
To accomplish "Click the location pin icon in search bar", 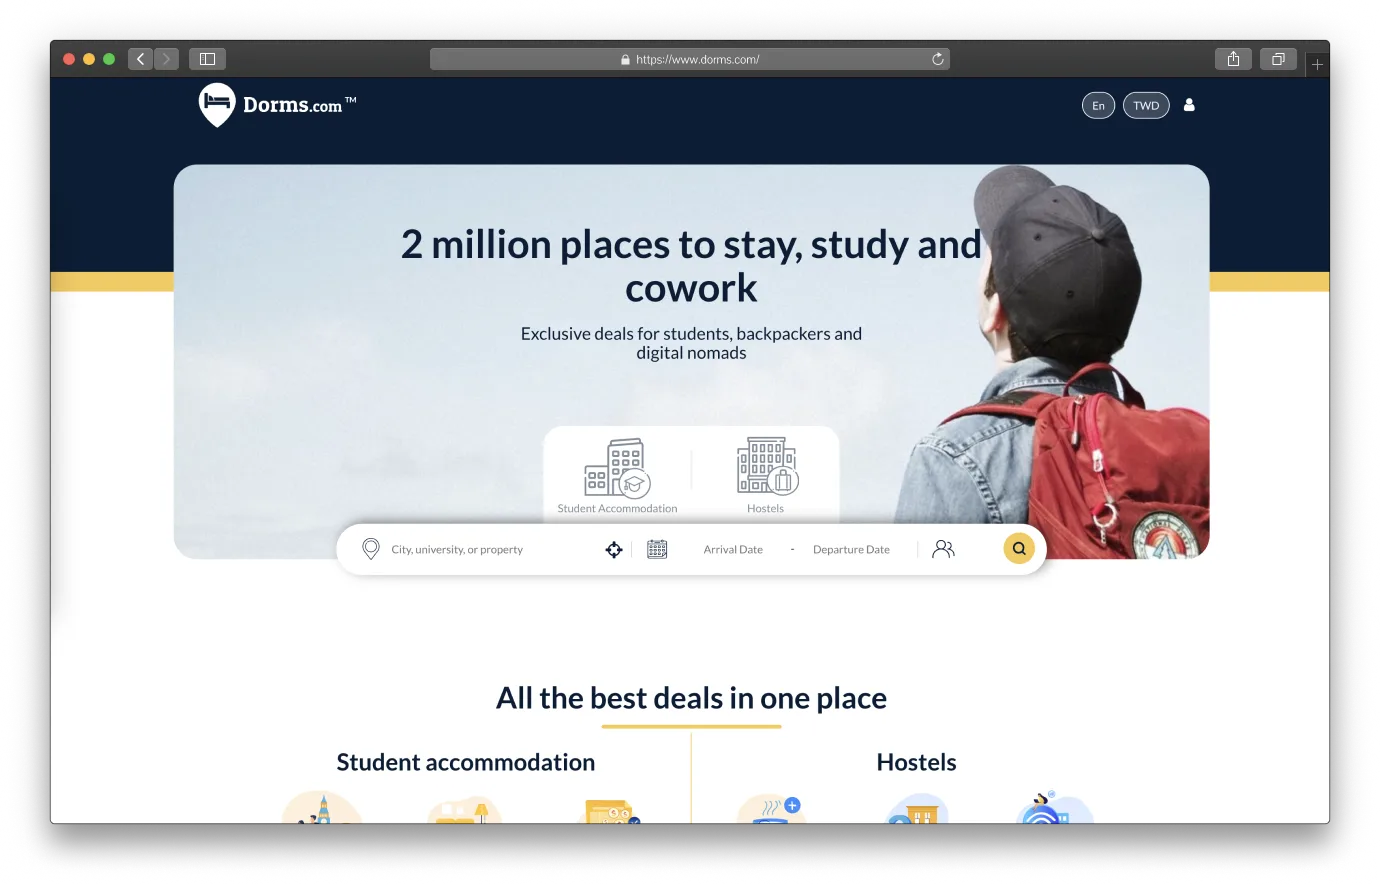I will pos(370,549).
